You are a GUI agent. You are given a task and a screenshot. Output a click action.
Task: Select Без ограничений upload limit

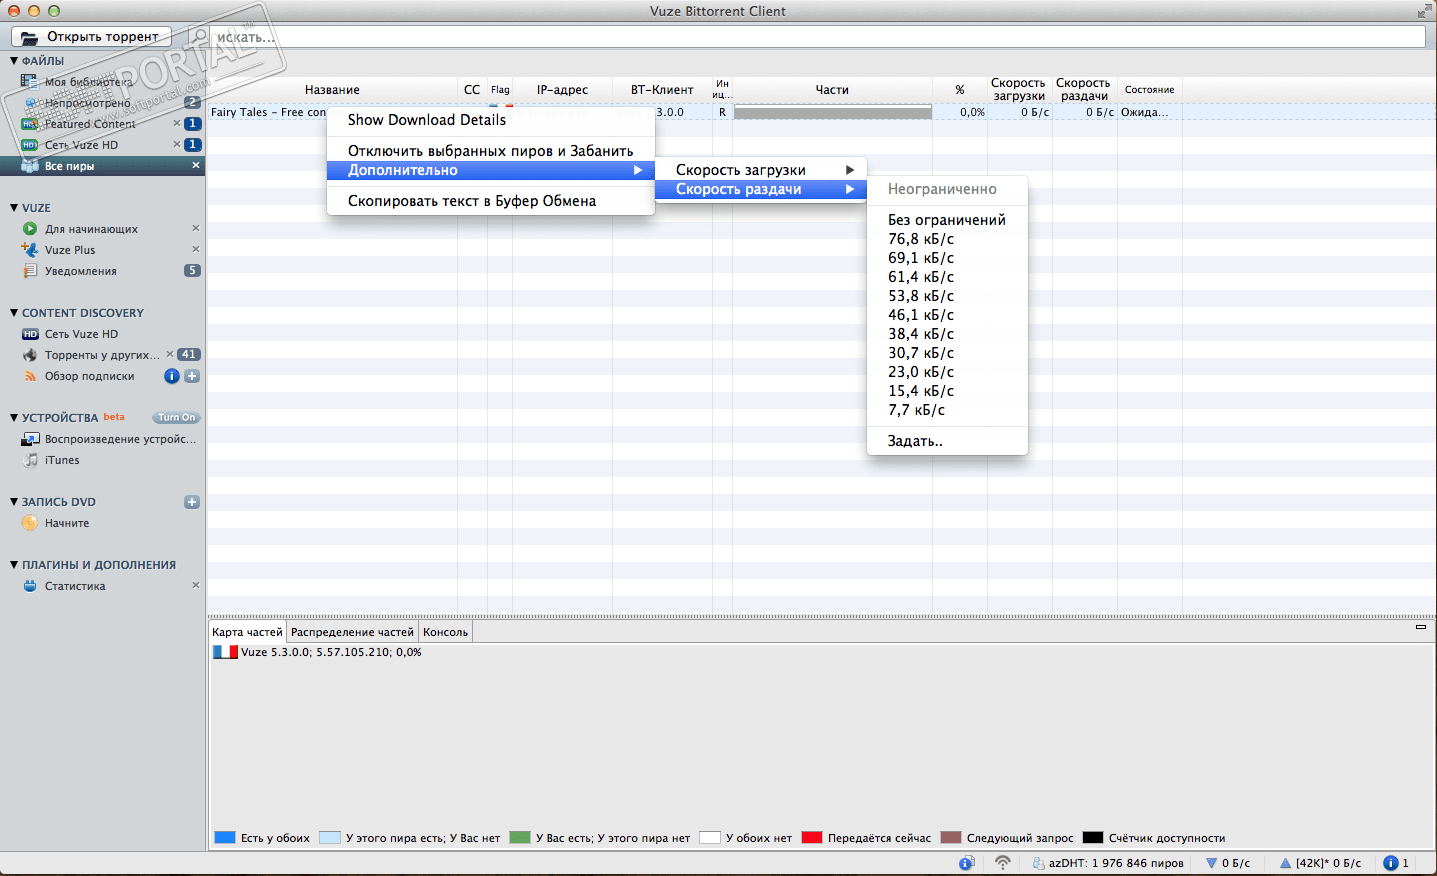pos(947,220)
